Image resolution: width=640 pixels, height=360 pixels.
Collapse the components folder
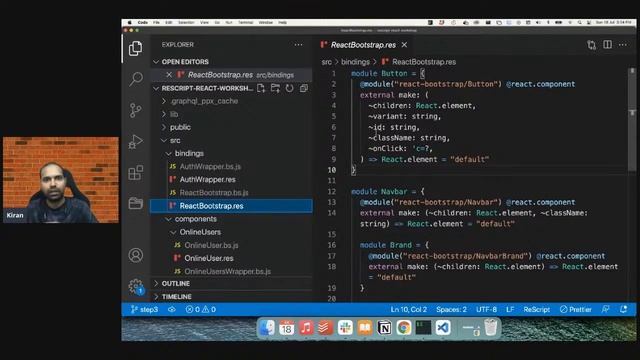[x=191, y=219]
